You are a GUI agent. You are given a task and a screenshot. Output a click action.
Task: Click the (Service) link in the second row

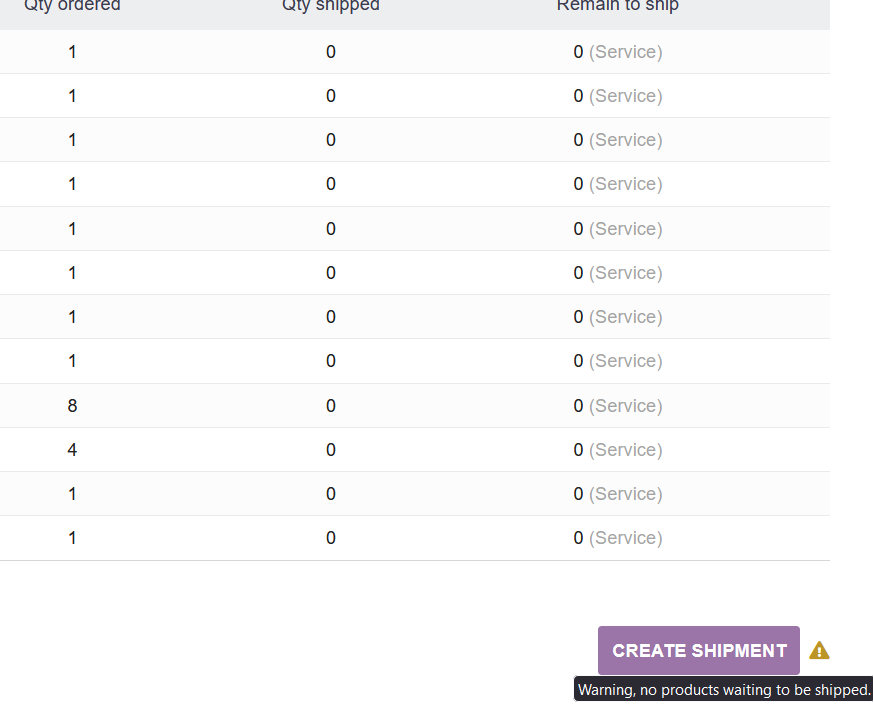tap(626, 96)
